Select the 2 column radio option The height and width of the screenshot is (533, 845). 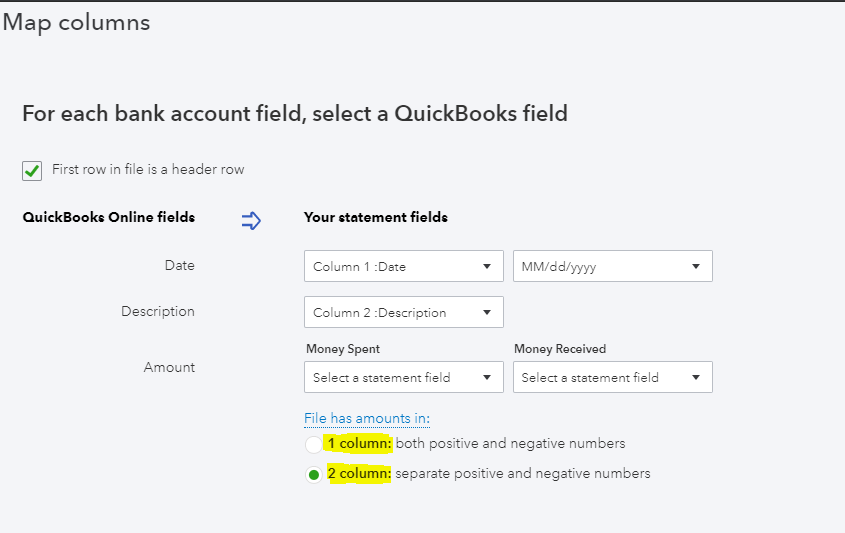(315, 475)
